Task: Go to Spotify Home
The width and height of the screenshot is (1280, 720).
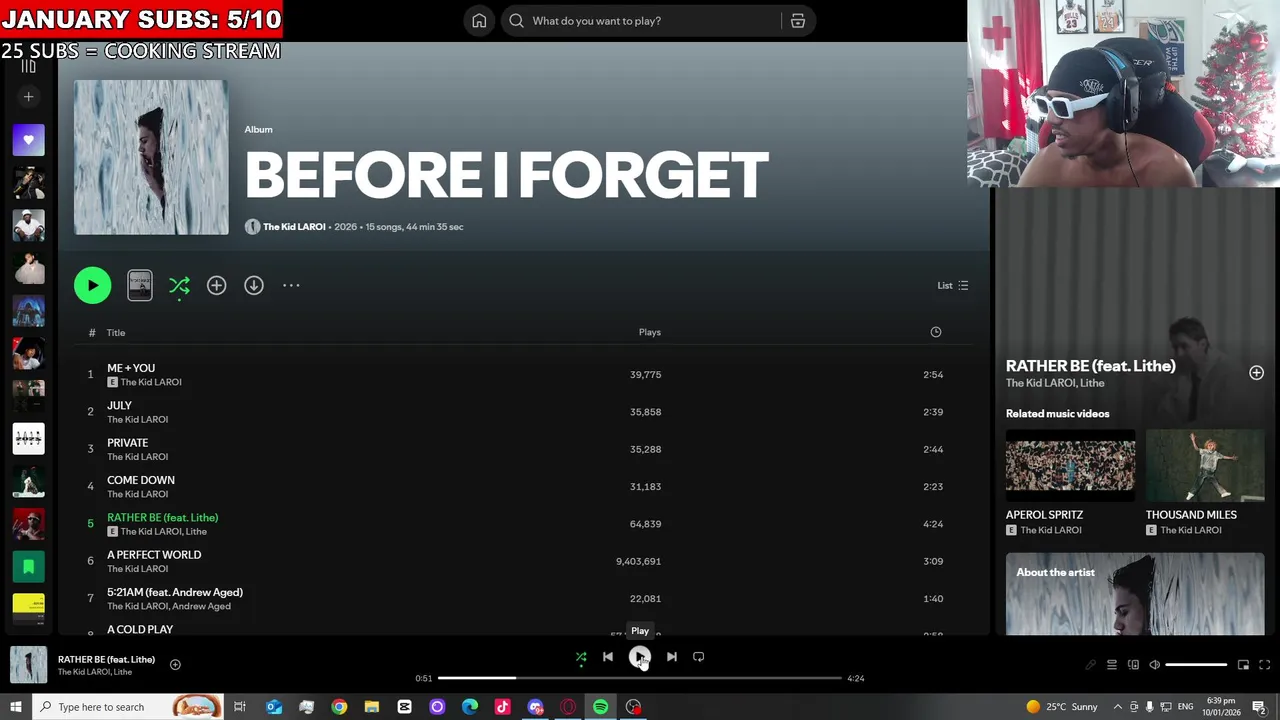Action: coord(479,21)
